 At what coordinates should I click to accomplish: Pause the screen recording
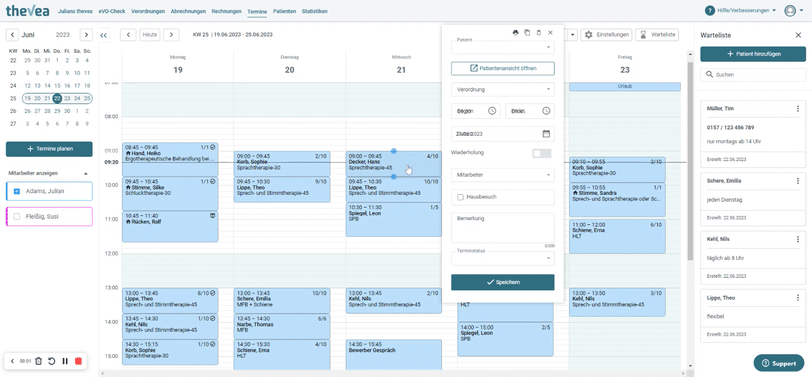click(x=65, y=361)
